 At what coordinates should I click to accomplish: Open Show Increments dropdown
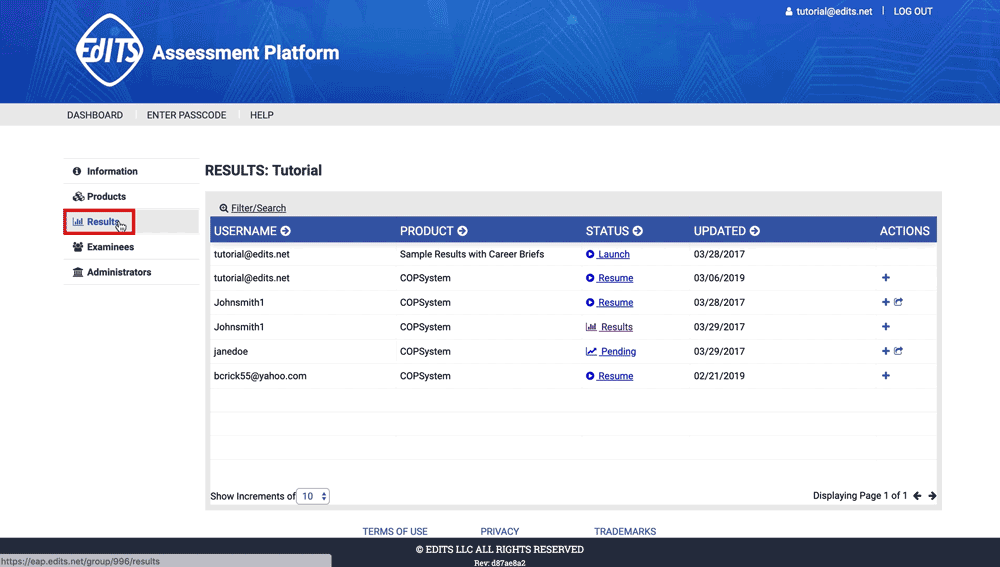313,496
